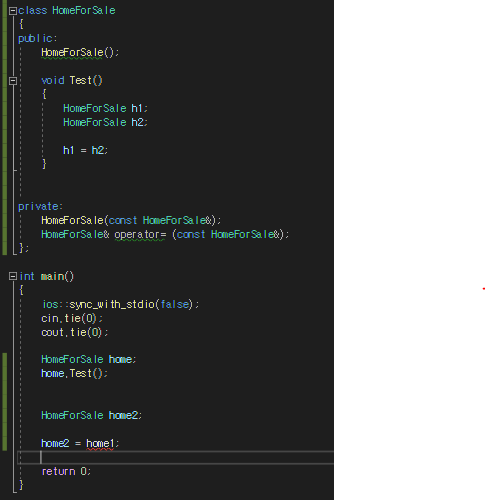Click the 'cout.tie(0);' line
The image size is (485, 500).
75,332
